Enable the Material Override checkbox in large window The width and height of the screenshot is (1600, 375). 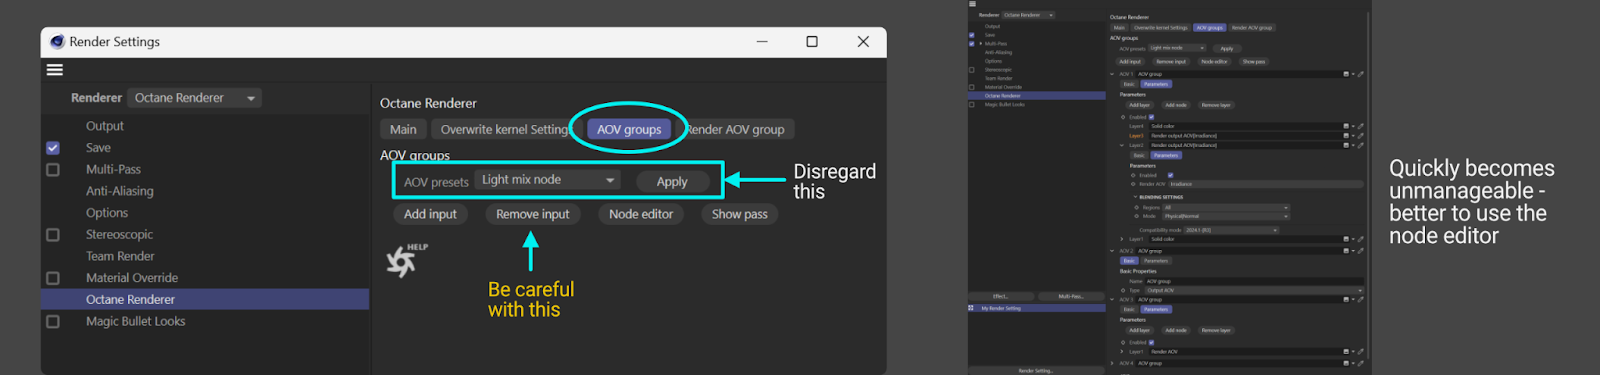tap(53, 278)
